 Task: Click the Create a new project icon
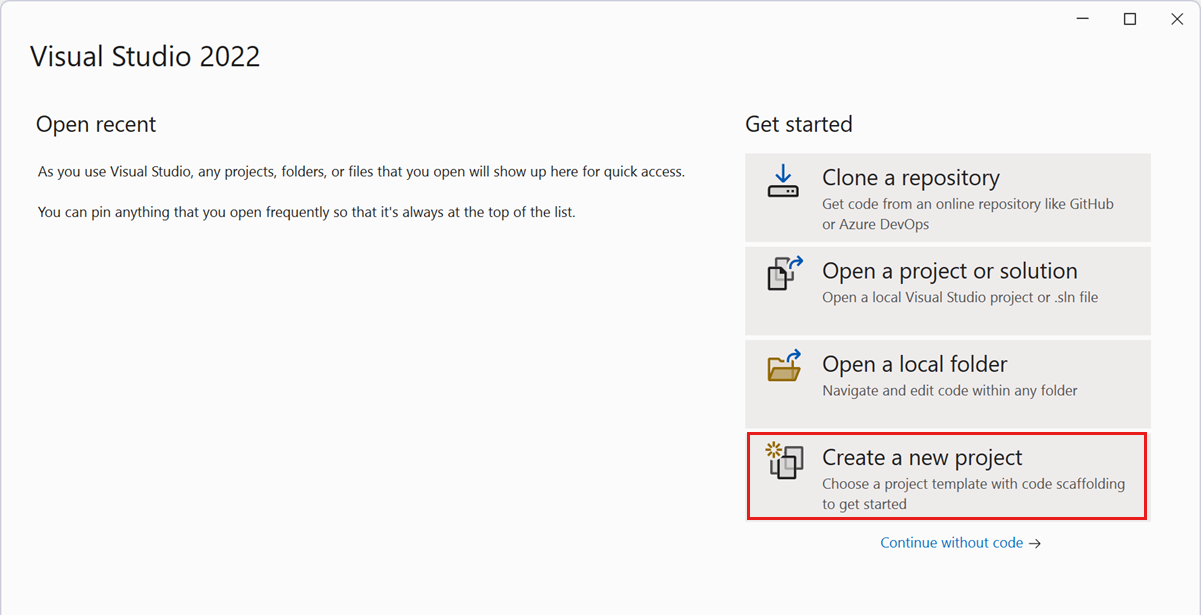(x=785, y=462)
